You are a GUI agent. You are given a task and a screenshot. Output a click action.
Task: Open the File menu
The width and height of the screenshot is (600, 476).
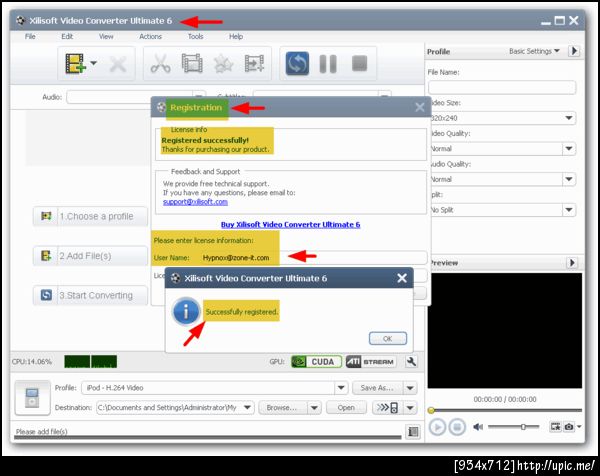(x=30, y=36)
